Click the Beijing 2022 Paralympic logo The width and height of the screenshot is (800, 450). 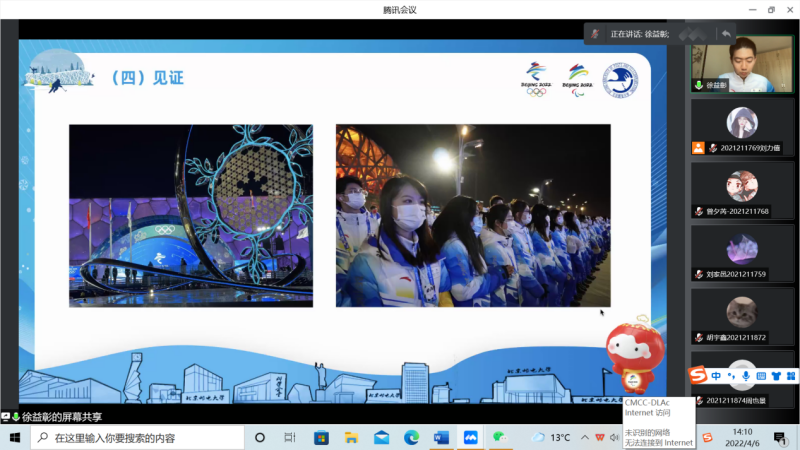577,80
